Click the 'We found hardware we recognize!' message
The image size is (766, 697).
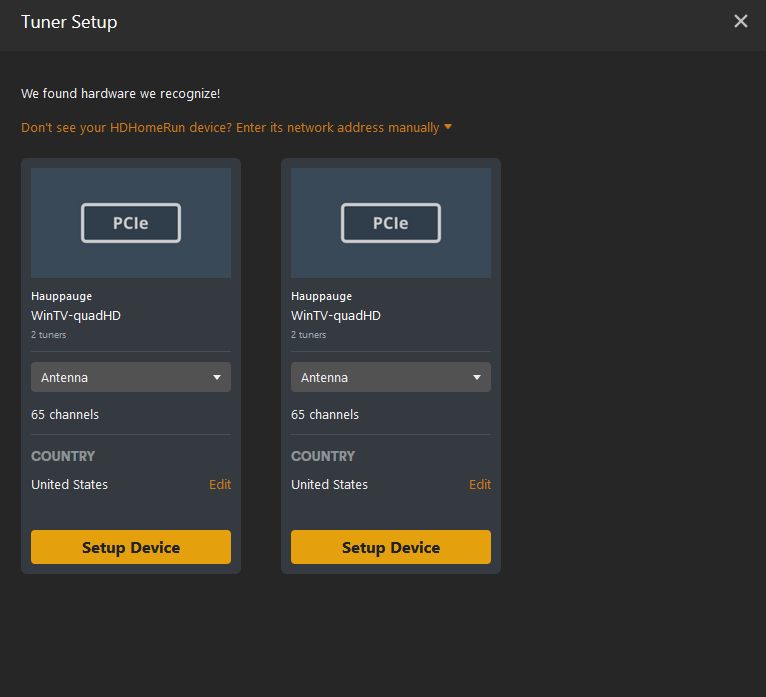pos(121,94)
